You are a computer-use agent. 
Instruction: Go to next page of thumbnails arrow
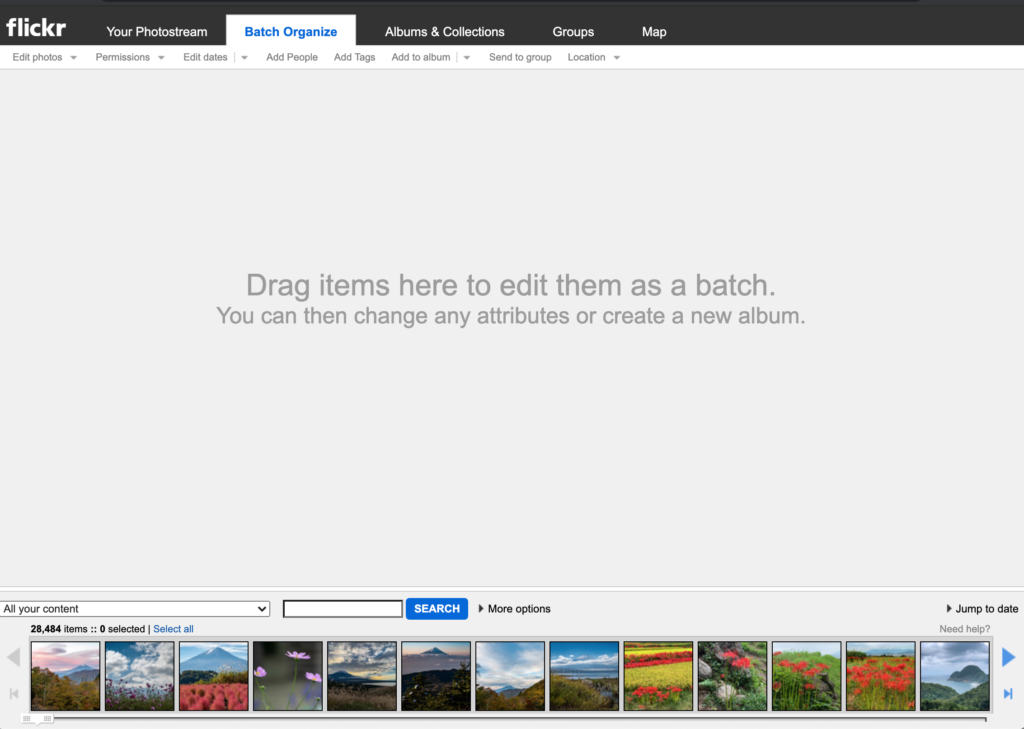point(1008,657)
